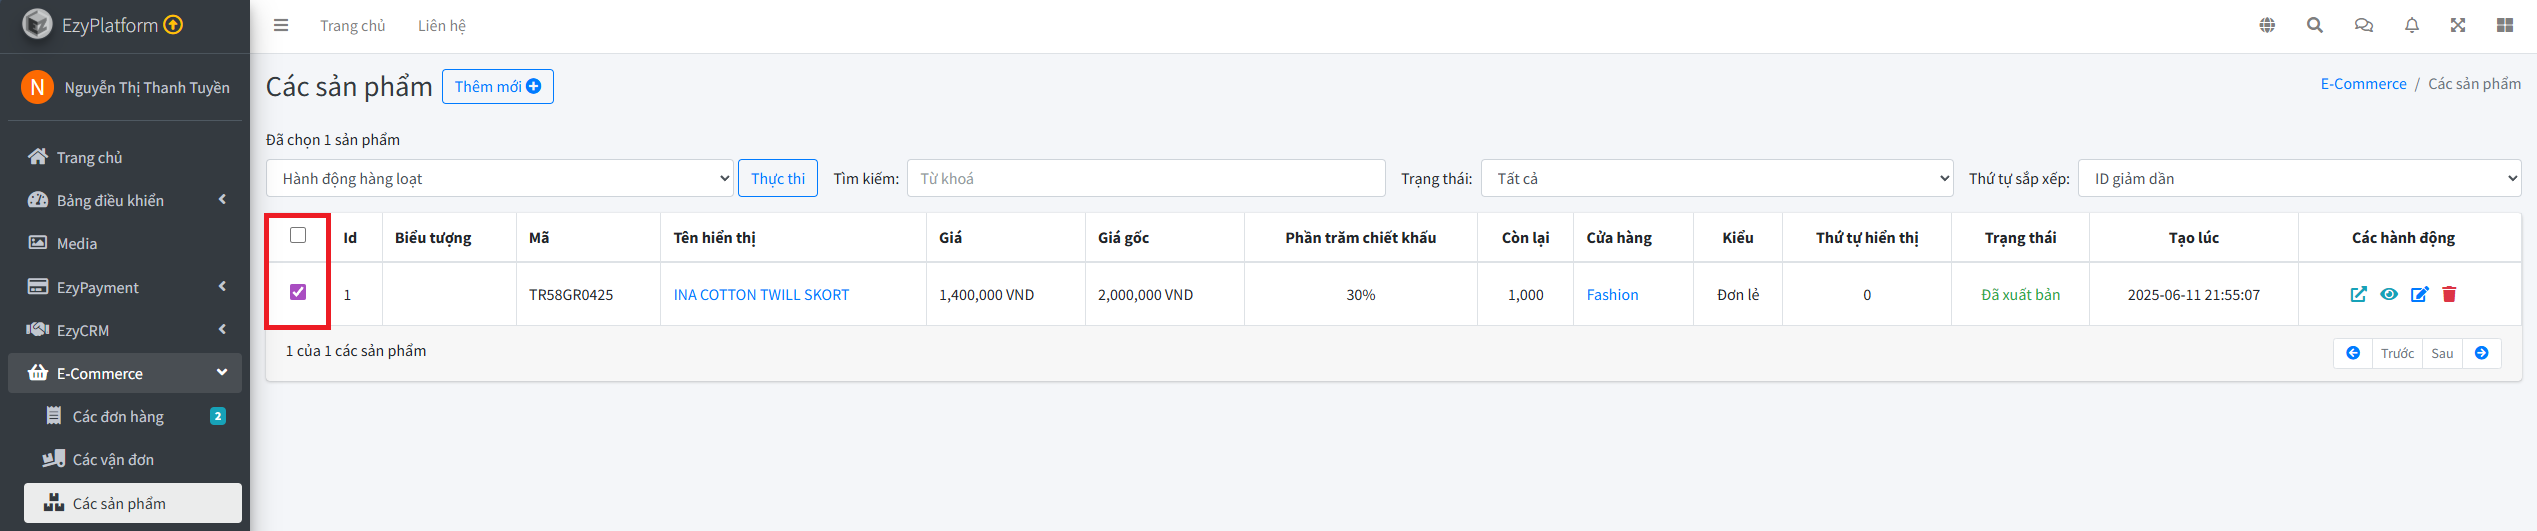This screenshot has width=2537, height=531.
Task: Click the hamburger sidebar toggle icon
Action: [x=281, y=26]
